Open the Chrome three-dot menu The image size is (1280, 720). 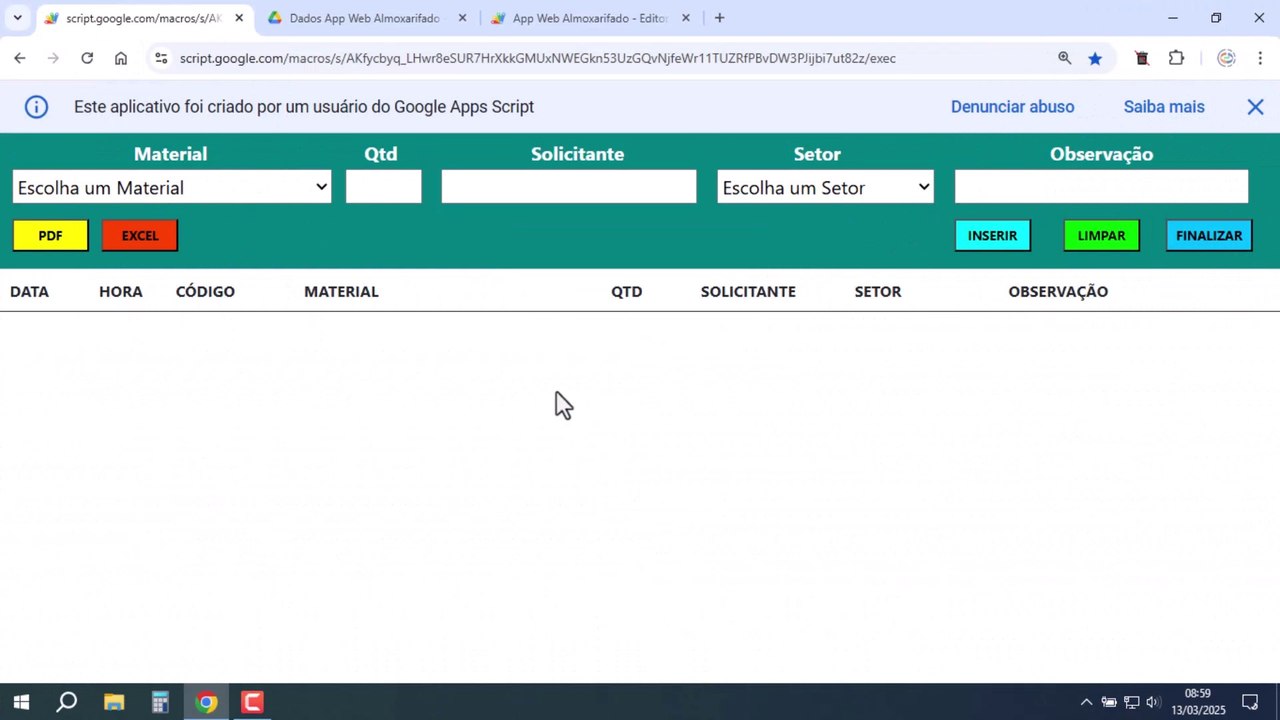pos(1259,58)
